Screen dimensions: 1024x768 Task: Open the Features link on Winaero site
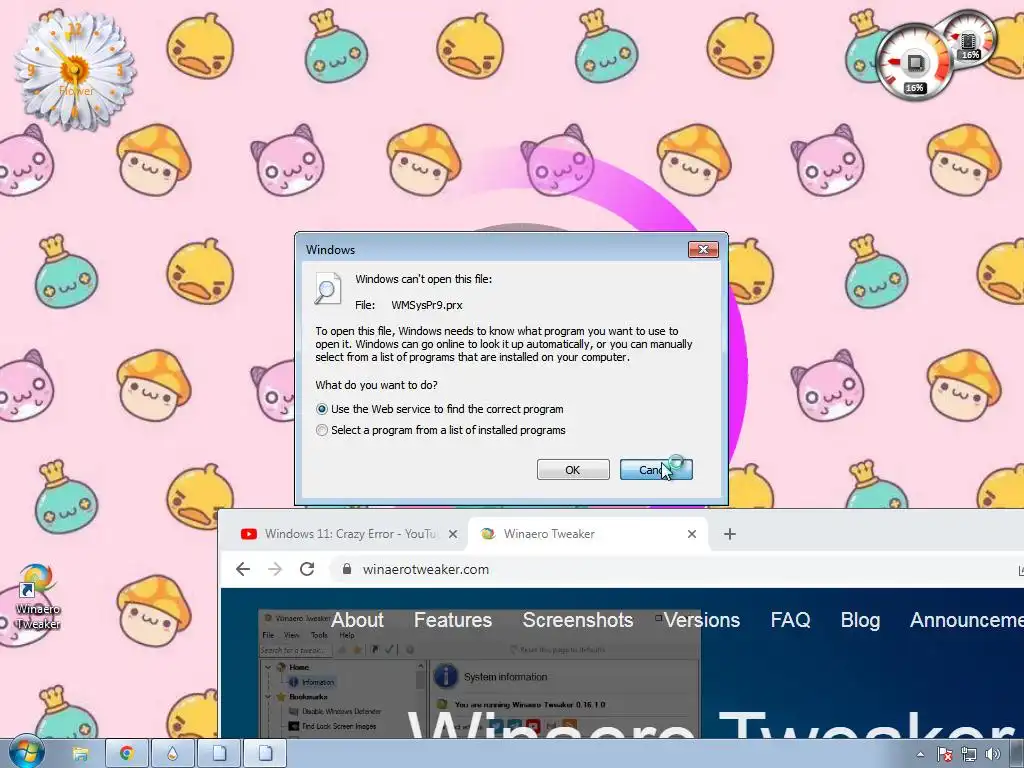pos(453,620)
